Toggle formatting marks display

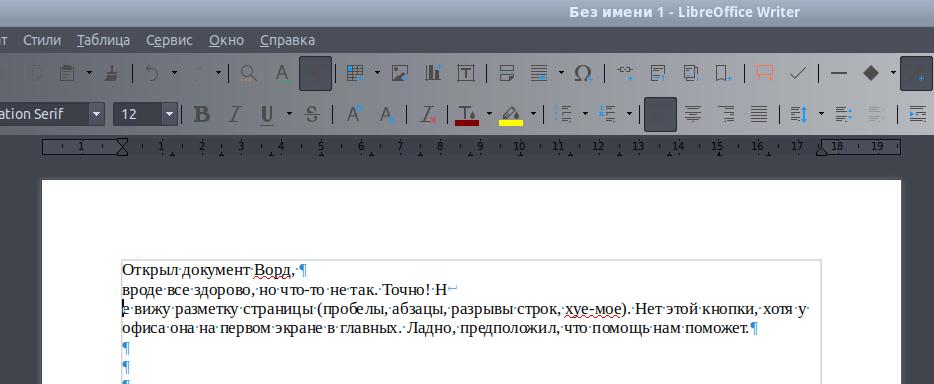(x=315, y=73)
